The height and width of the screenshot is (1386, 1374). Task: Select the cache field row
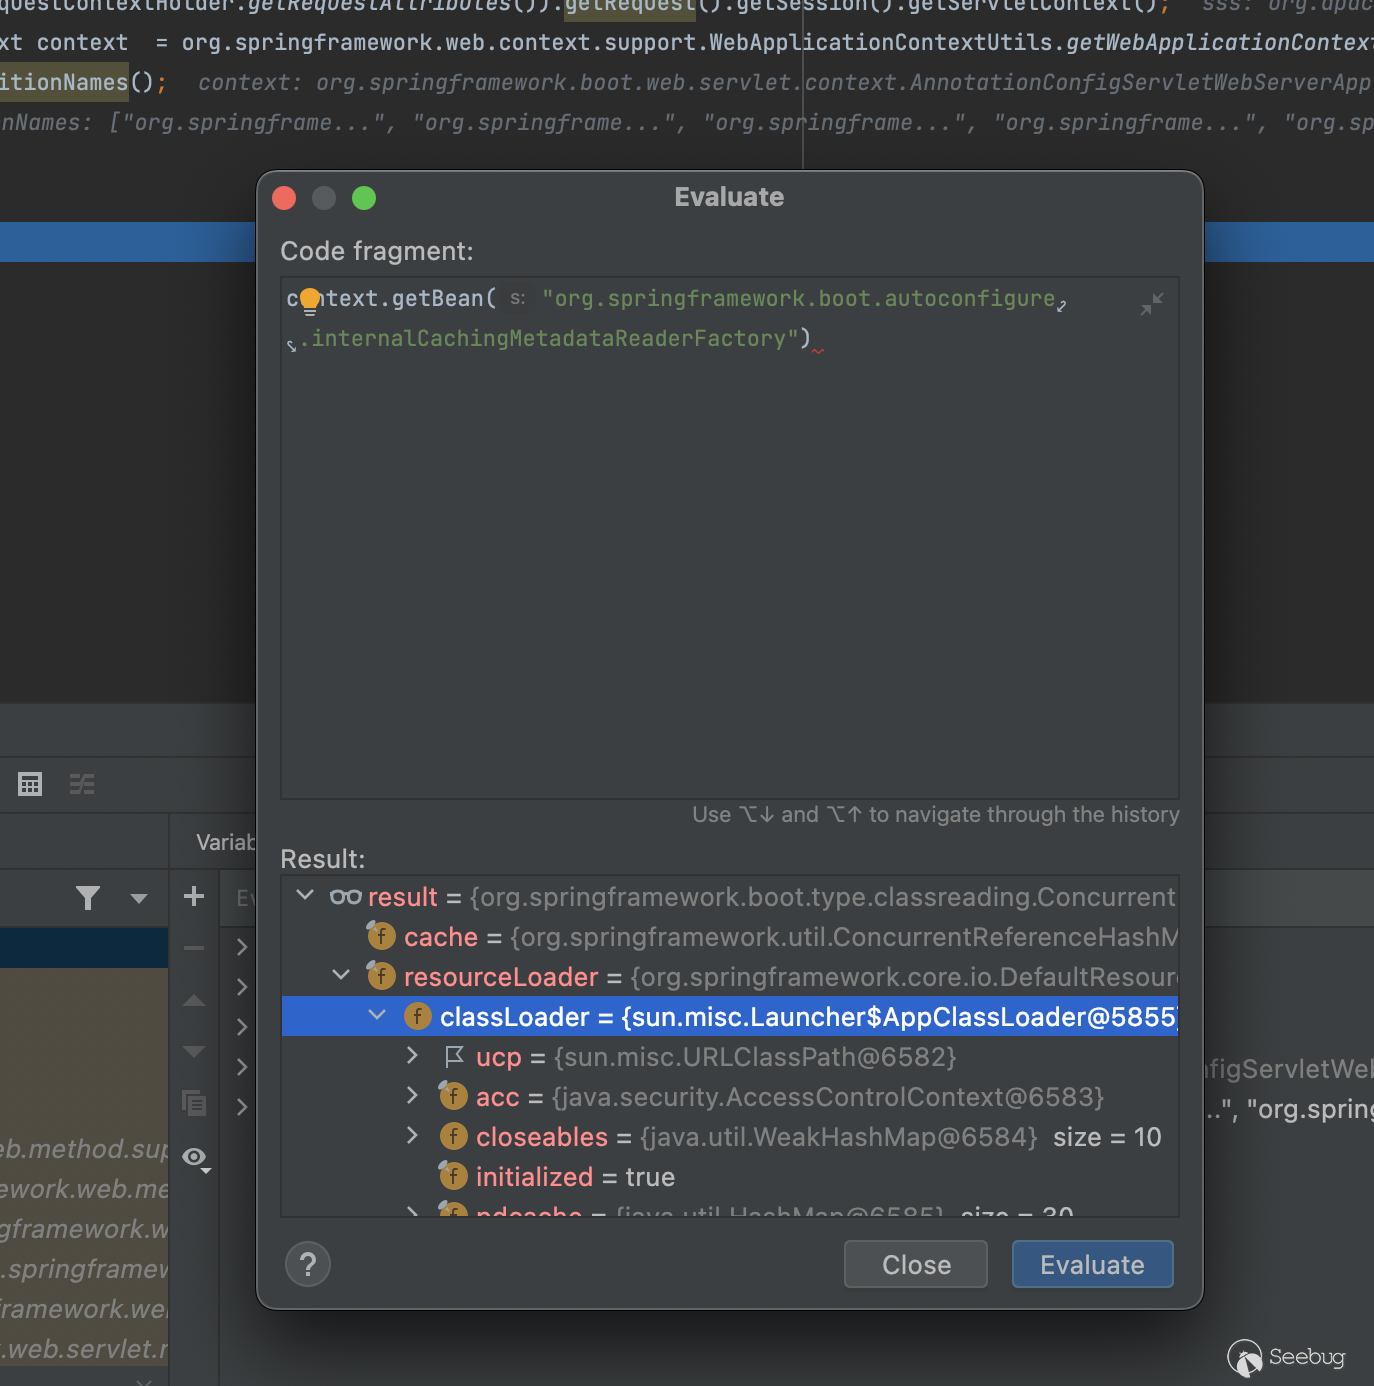pos(700,937)
